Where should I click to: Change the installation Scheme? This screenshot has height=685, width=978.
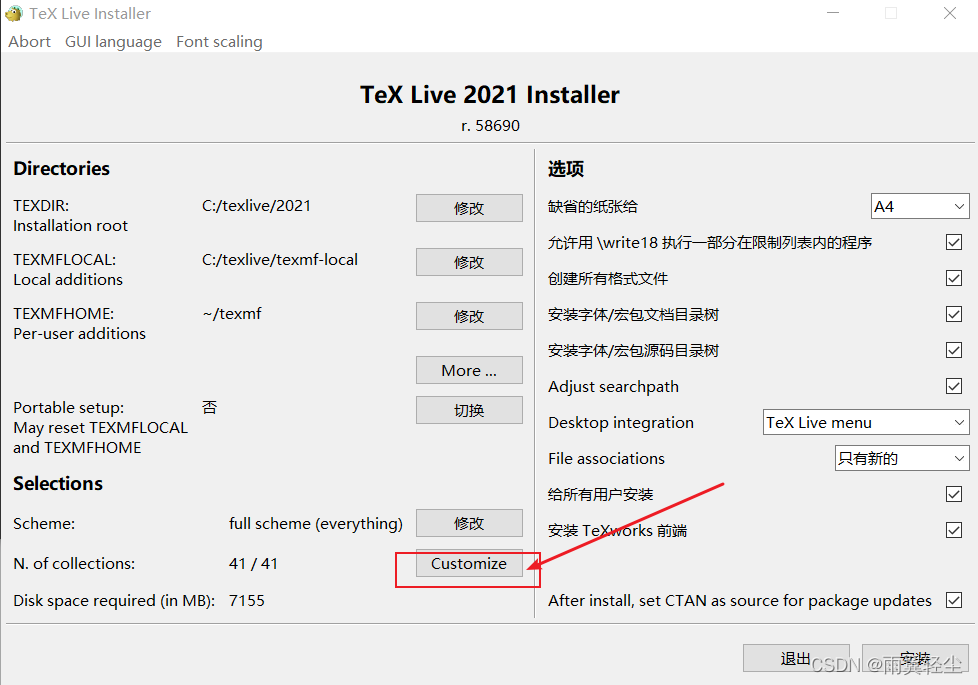click(469, 523)
